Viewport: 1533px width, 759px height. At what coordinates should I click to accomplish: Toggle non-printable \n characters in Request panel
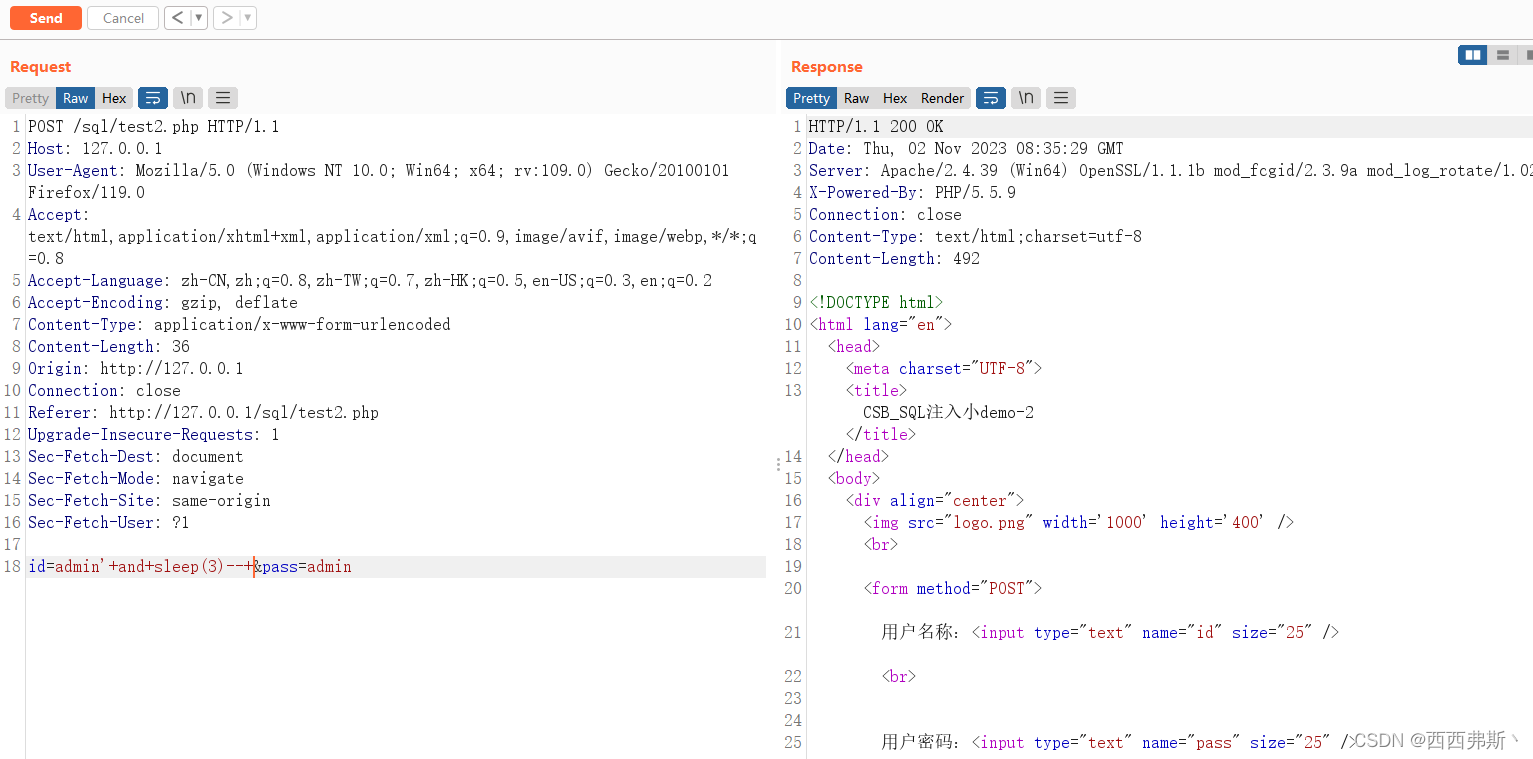click(188, 98)
